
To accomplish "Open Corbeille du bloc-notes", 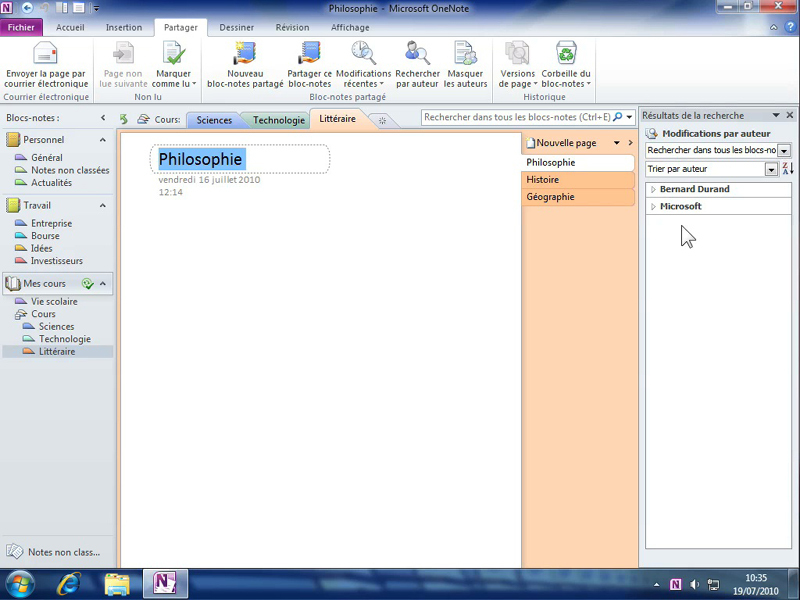I will coord(566,65).
